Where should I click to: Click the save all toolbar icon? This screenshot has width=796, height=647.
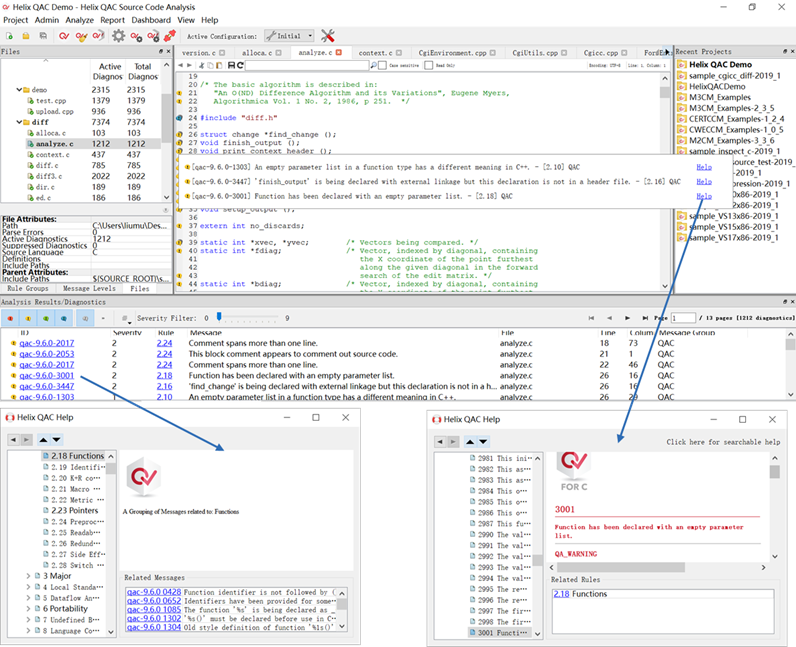click(43, 36)
